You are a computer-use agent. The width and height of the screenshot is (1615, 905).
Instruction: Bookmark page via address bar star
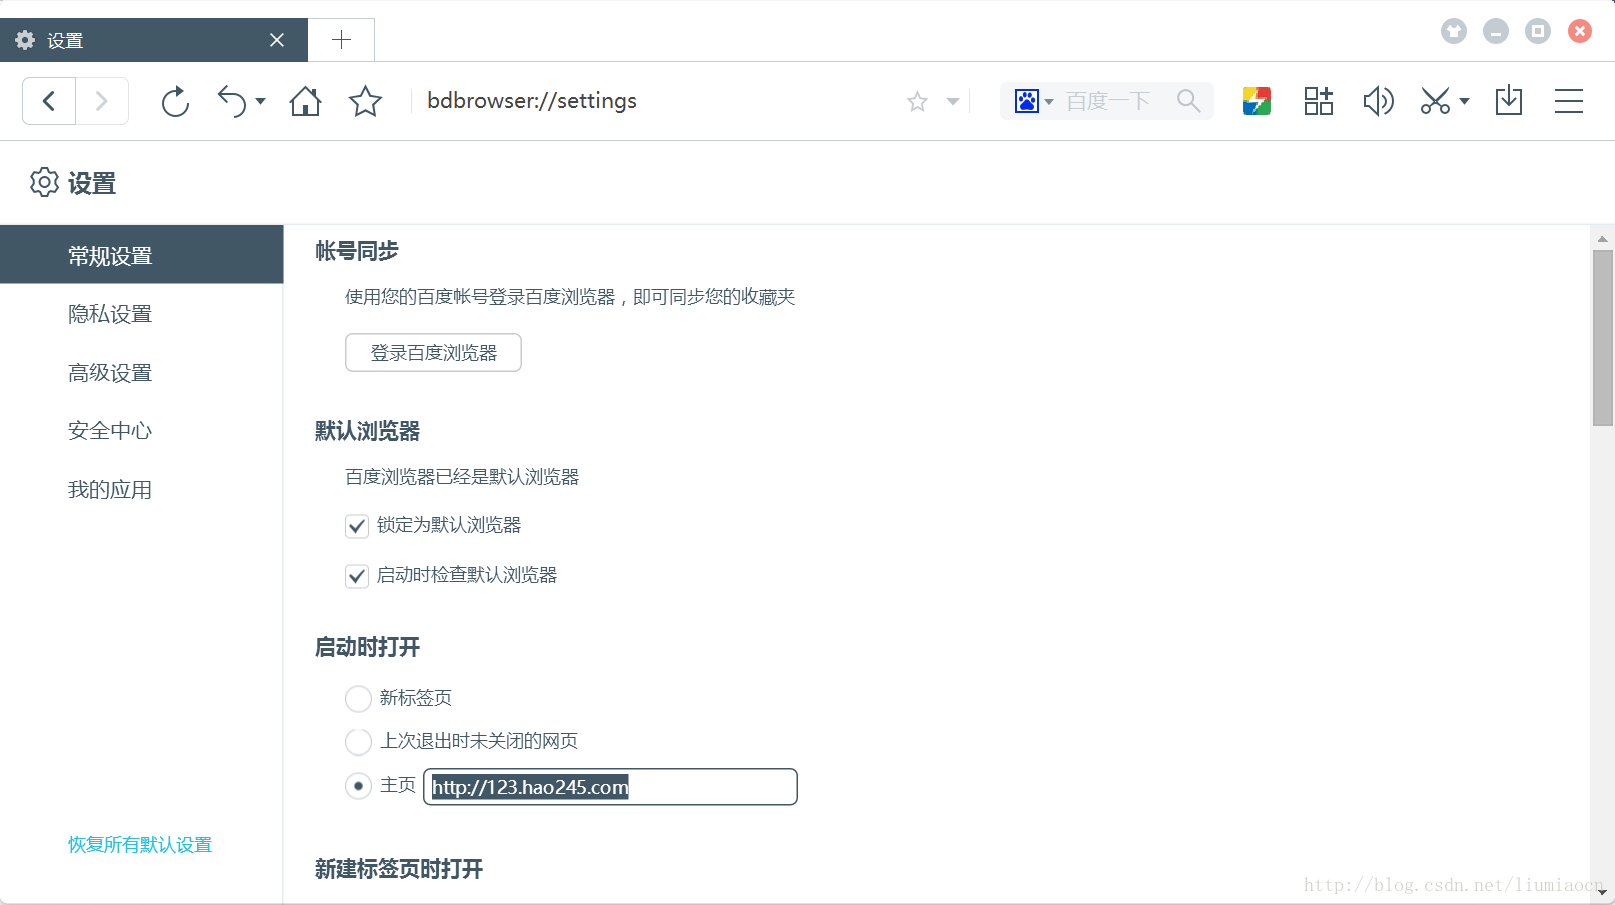[x=917, y=101]
